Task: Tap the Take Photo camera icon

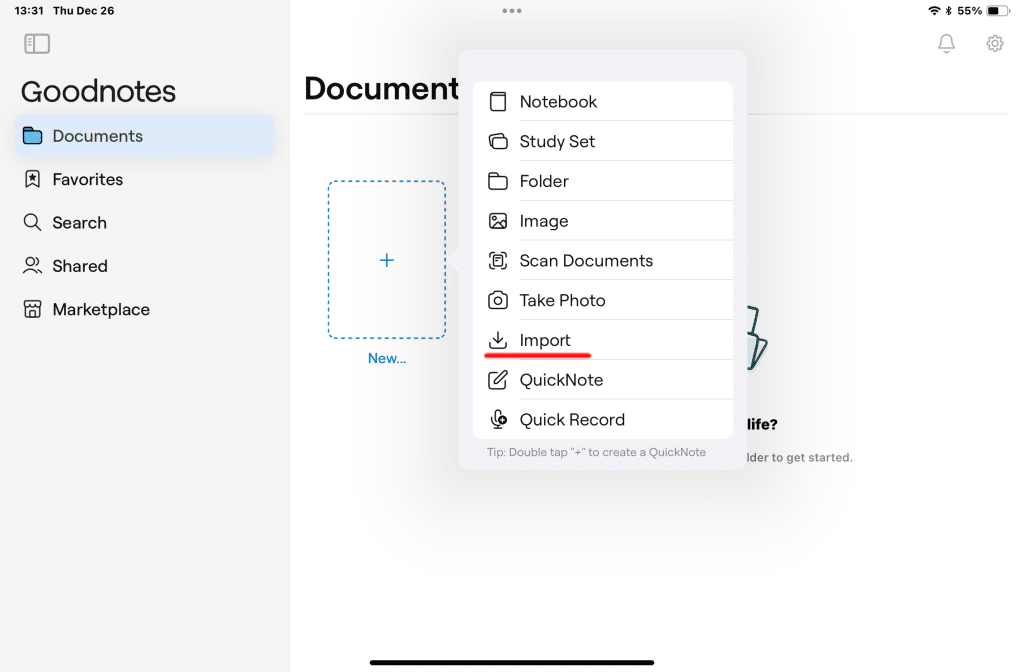Action: (x=498, y=300)
